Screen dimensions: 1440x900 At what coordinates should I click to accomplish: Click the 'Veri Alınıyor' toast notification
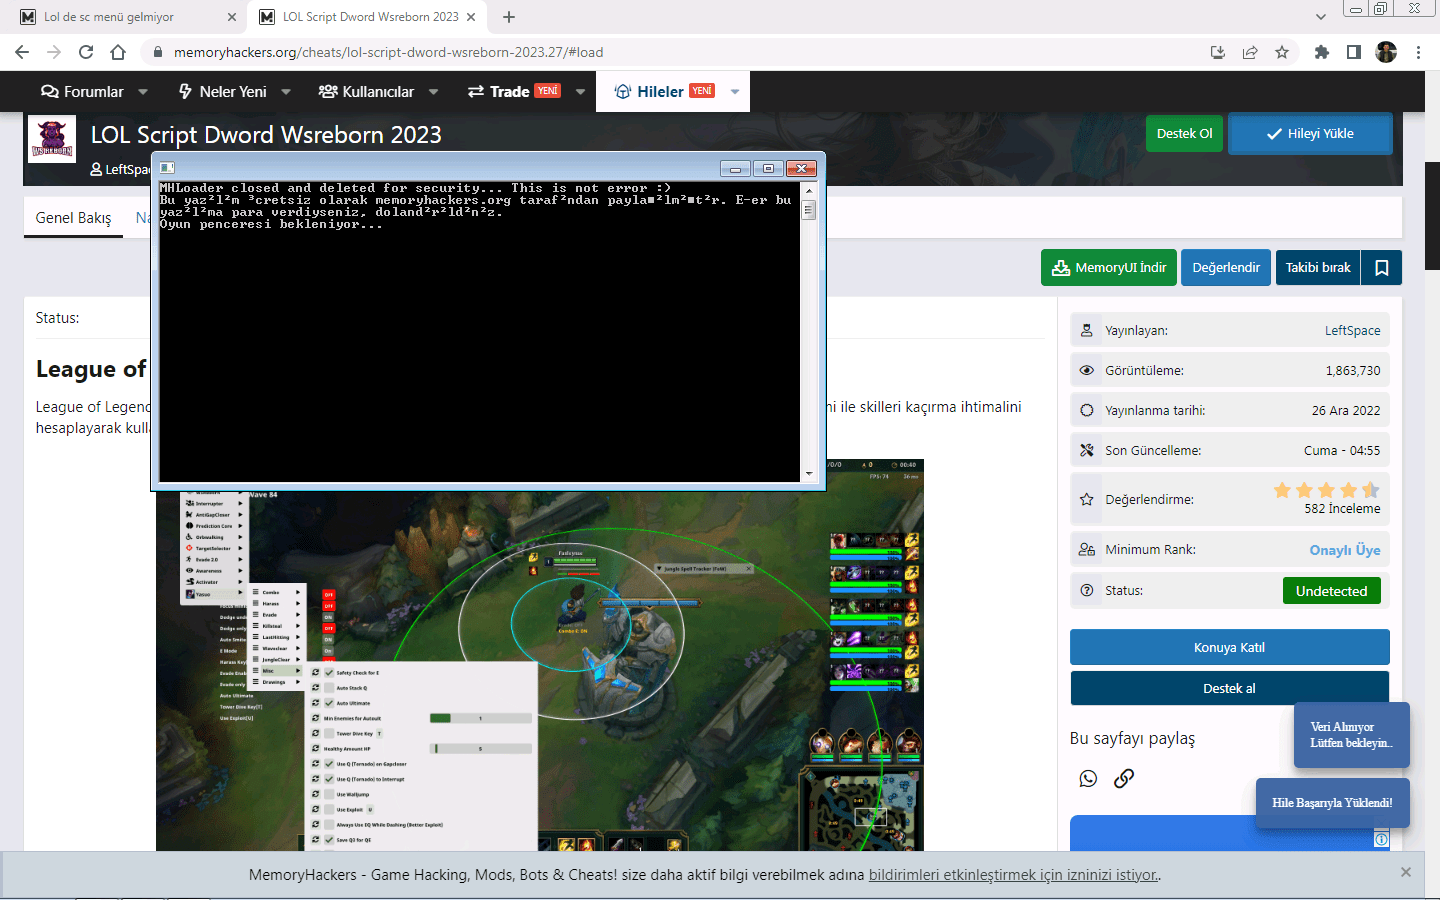pyautogui.click(x=1351, y=735)
